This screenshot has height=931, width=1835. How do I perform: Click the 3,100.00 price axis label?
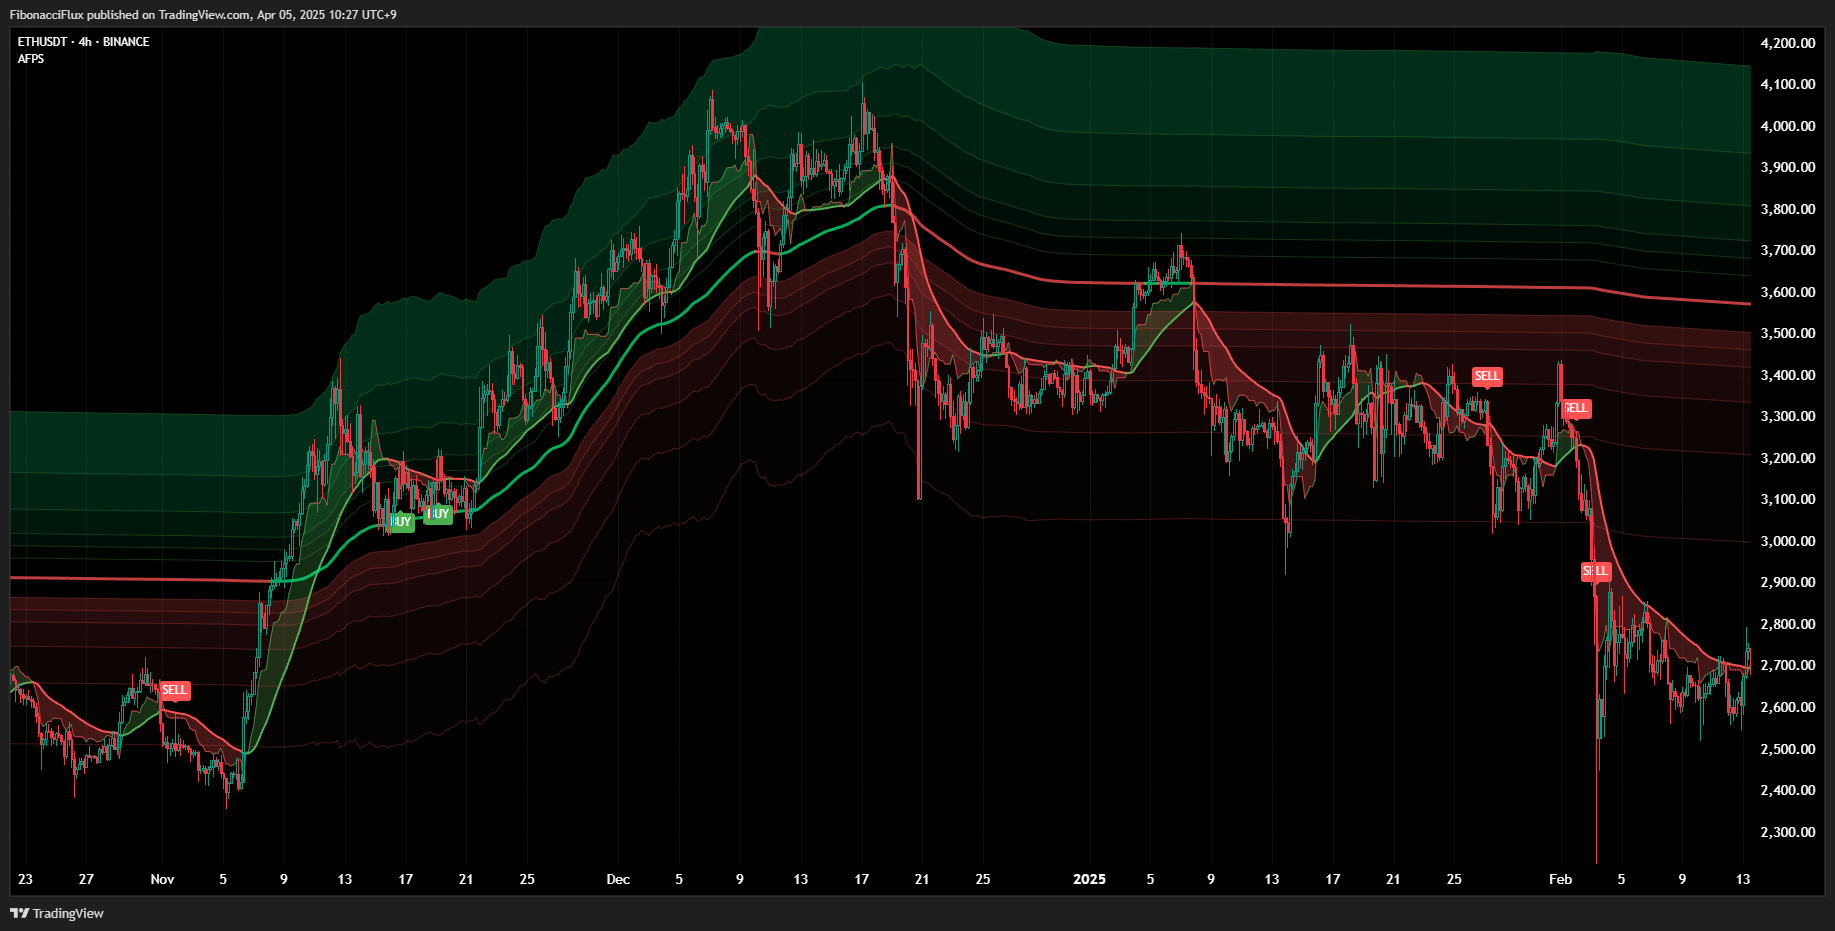(x=1788, y=499)
